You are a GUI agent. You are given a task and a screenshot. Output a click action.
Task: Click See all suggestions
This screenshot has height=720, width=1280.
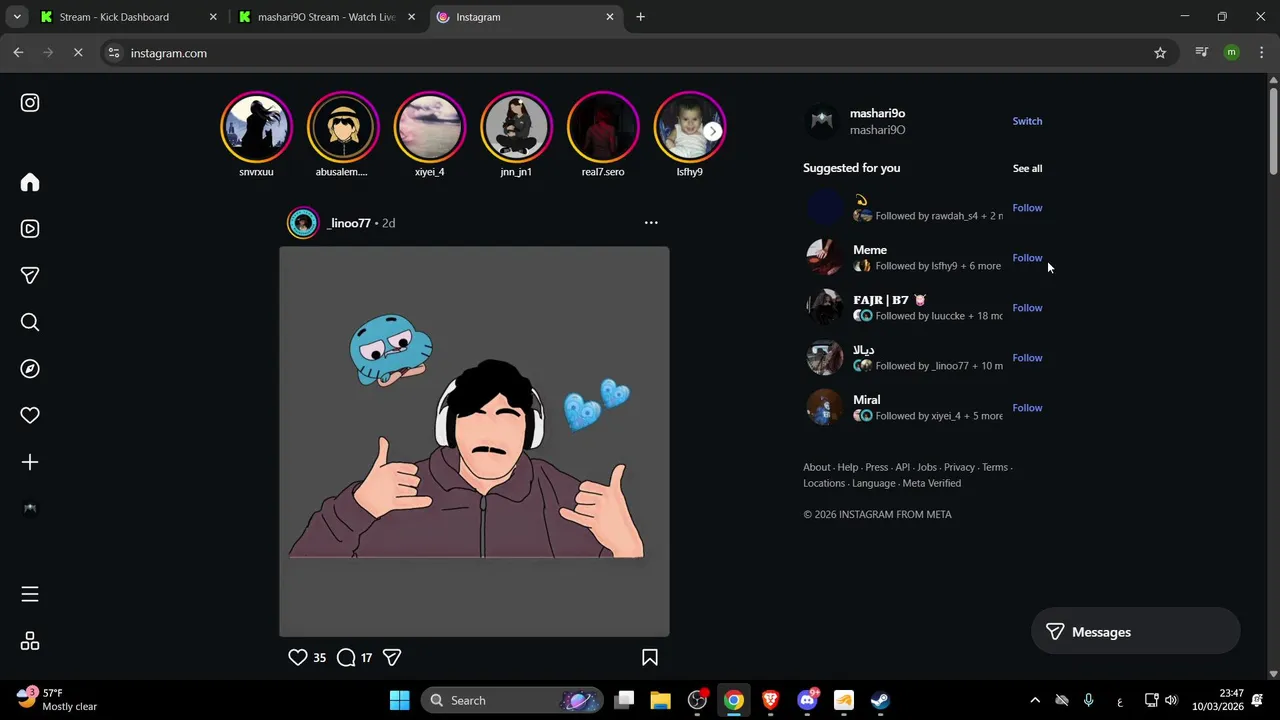pos(1027,168)
